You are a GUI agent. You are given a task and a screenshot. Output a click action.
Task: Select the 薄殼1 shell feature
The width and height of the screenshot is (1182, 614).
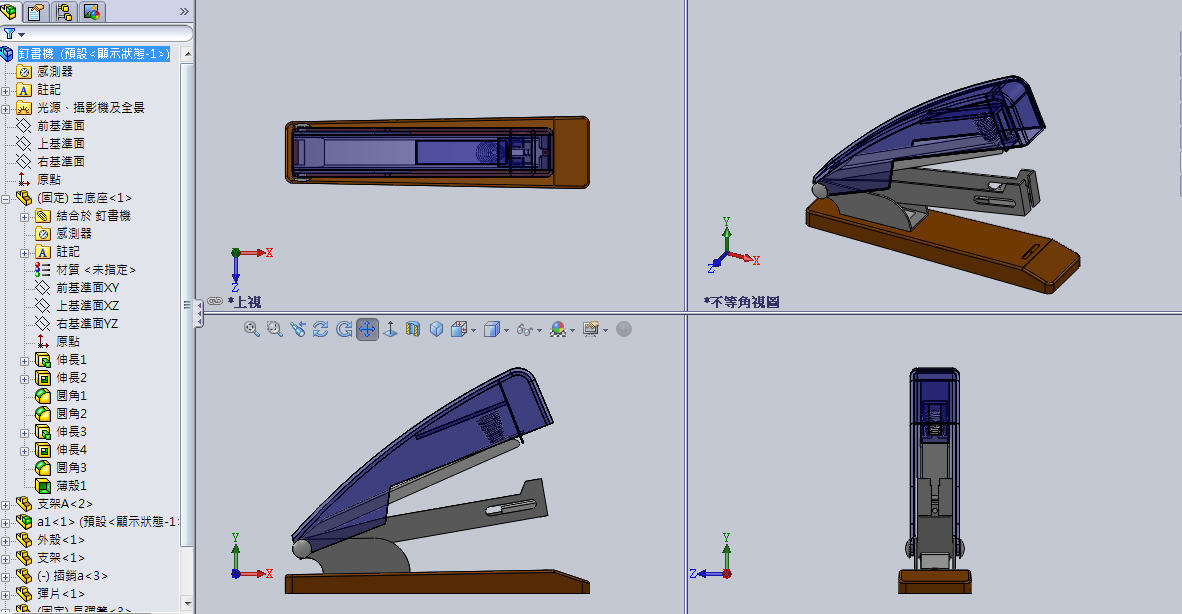click(71, 486)
